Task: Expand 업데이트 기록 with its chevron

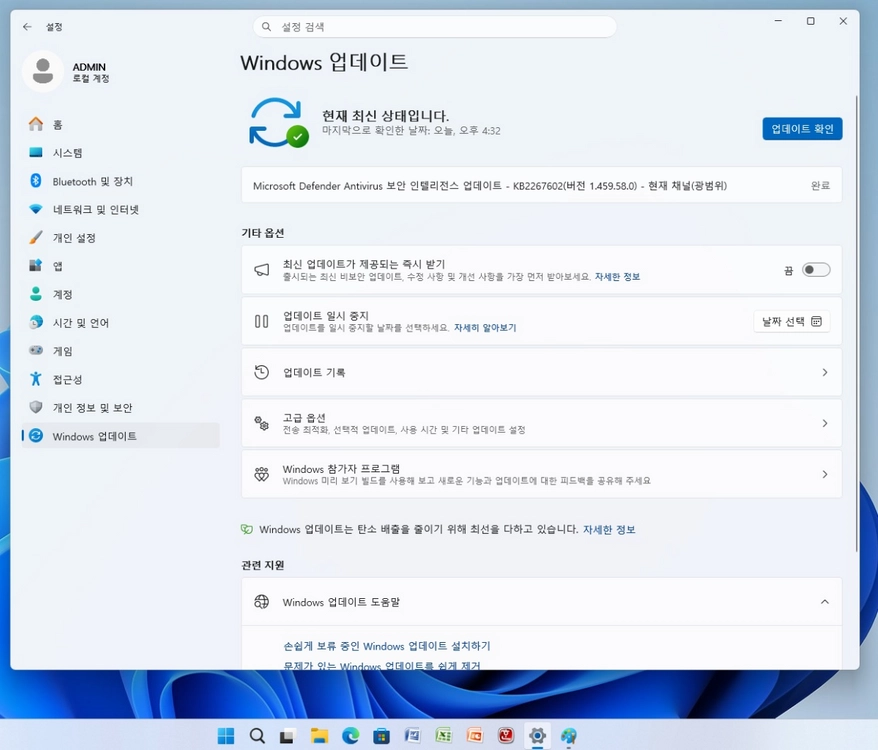Action: (825, 372)
